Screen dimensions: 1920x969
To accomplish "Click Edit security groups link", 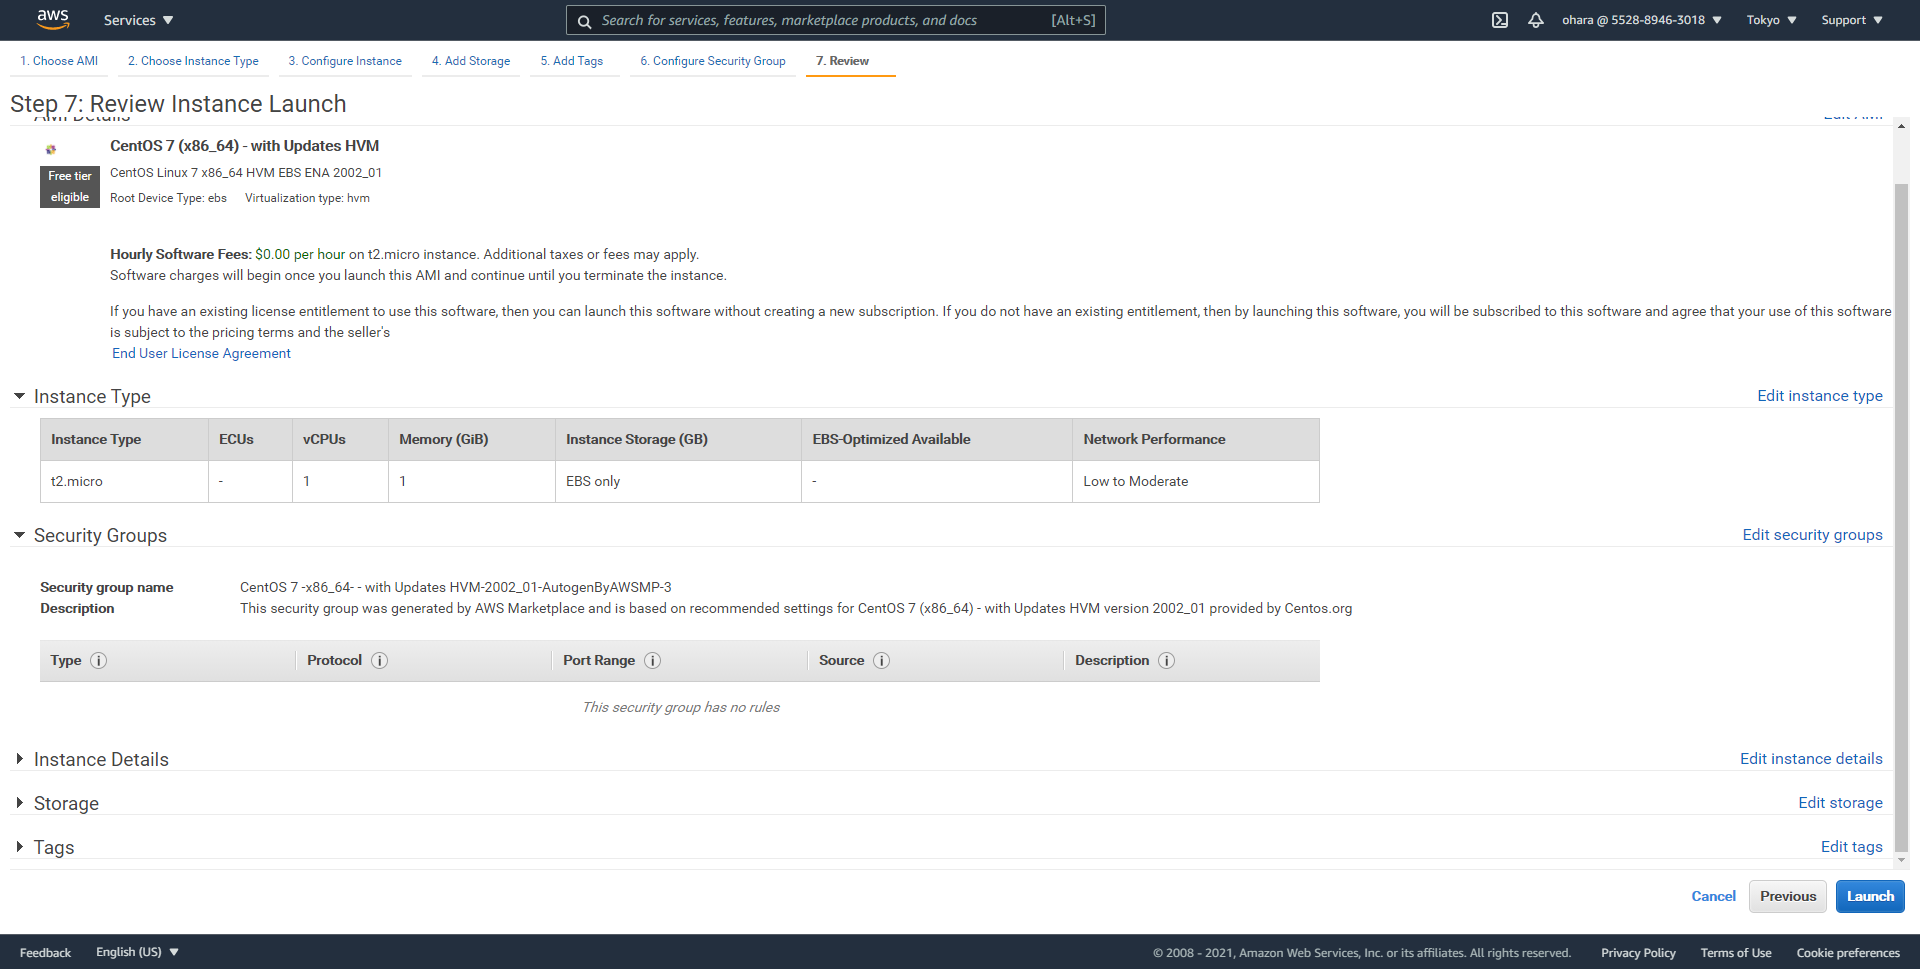I will click(x=1812, y=535).
